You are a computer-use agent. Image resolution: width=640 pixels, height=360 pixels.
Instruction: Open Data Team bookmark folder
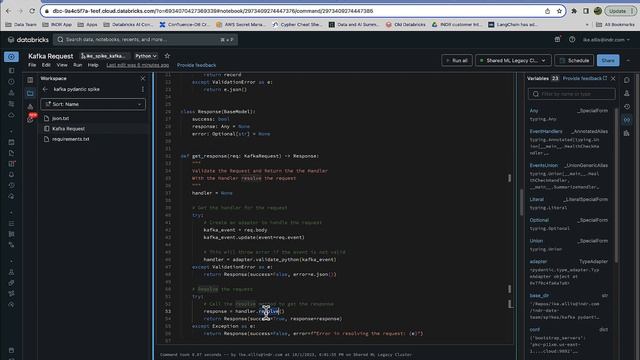pos(21,24)
